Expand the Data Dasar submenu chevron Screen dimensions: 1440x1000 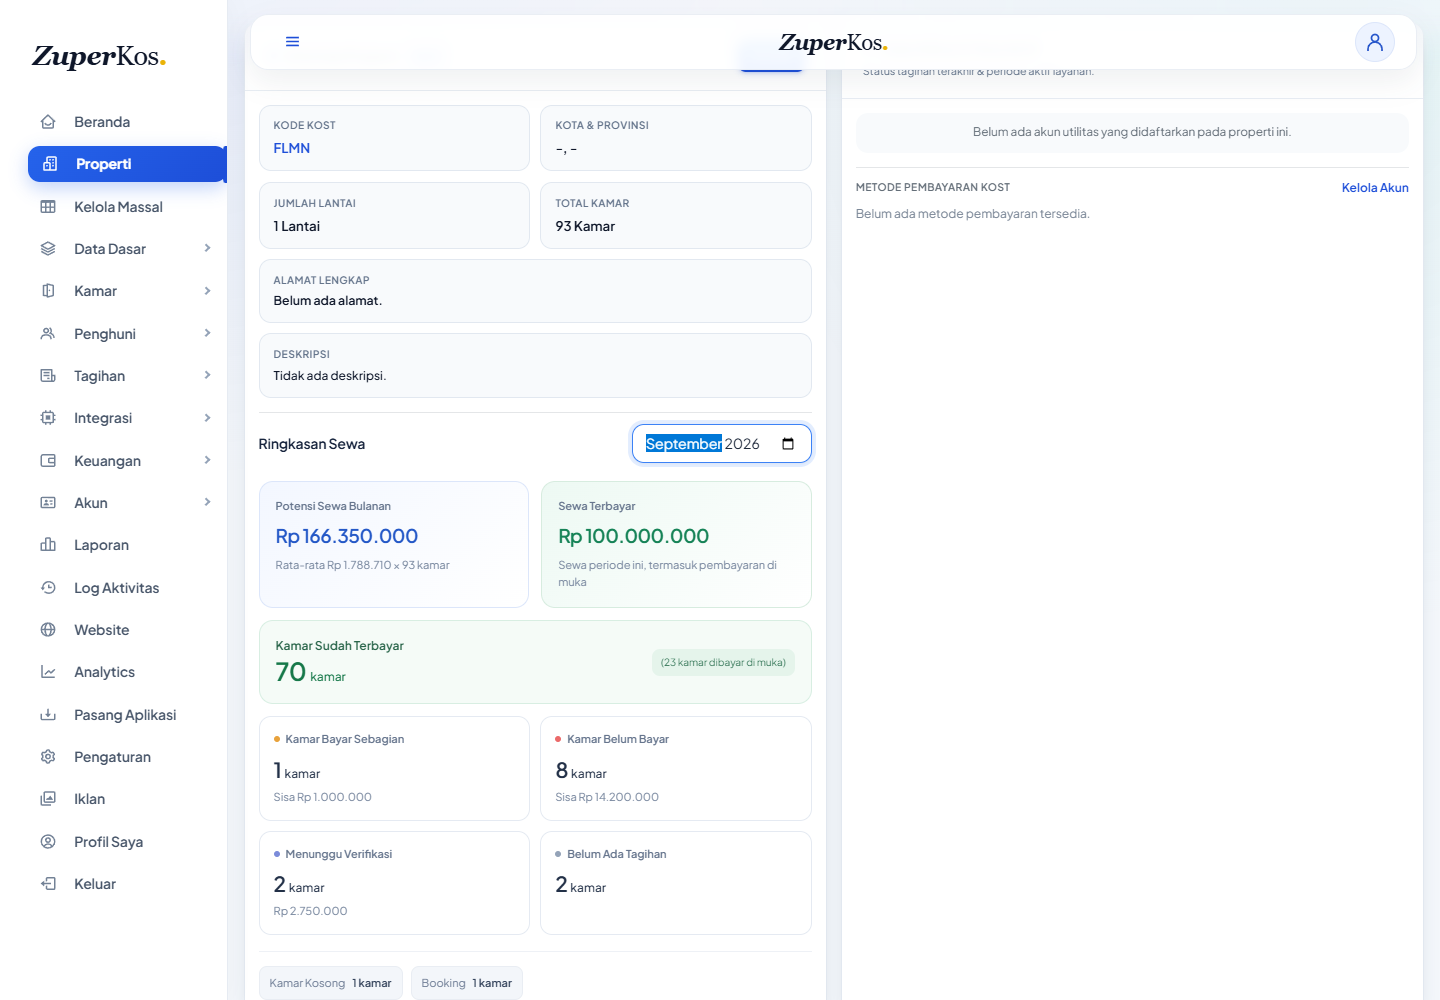point(207,249)
